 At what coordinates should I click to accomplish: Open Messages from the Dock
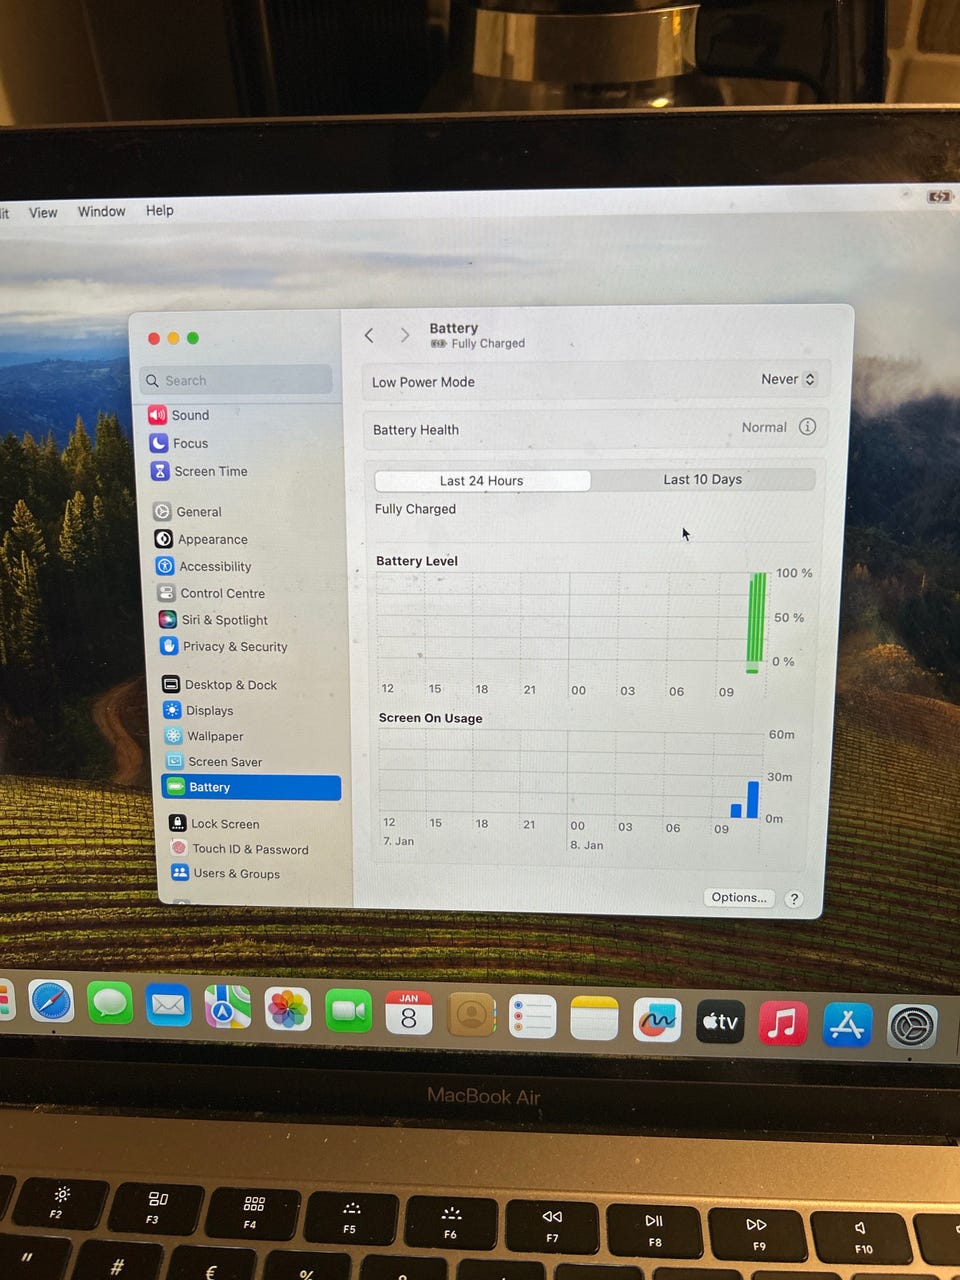click(110, 1003)
